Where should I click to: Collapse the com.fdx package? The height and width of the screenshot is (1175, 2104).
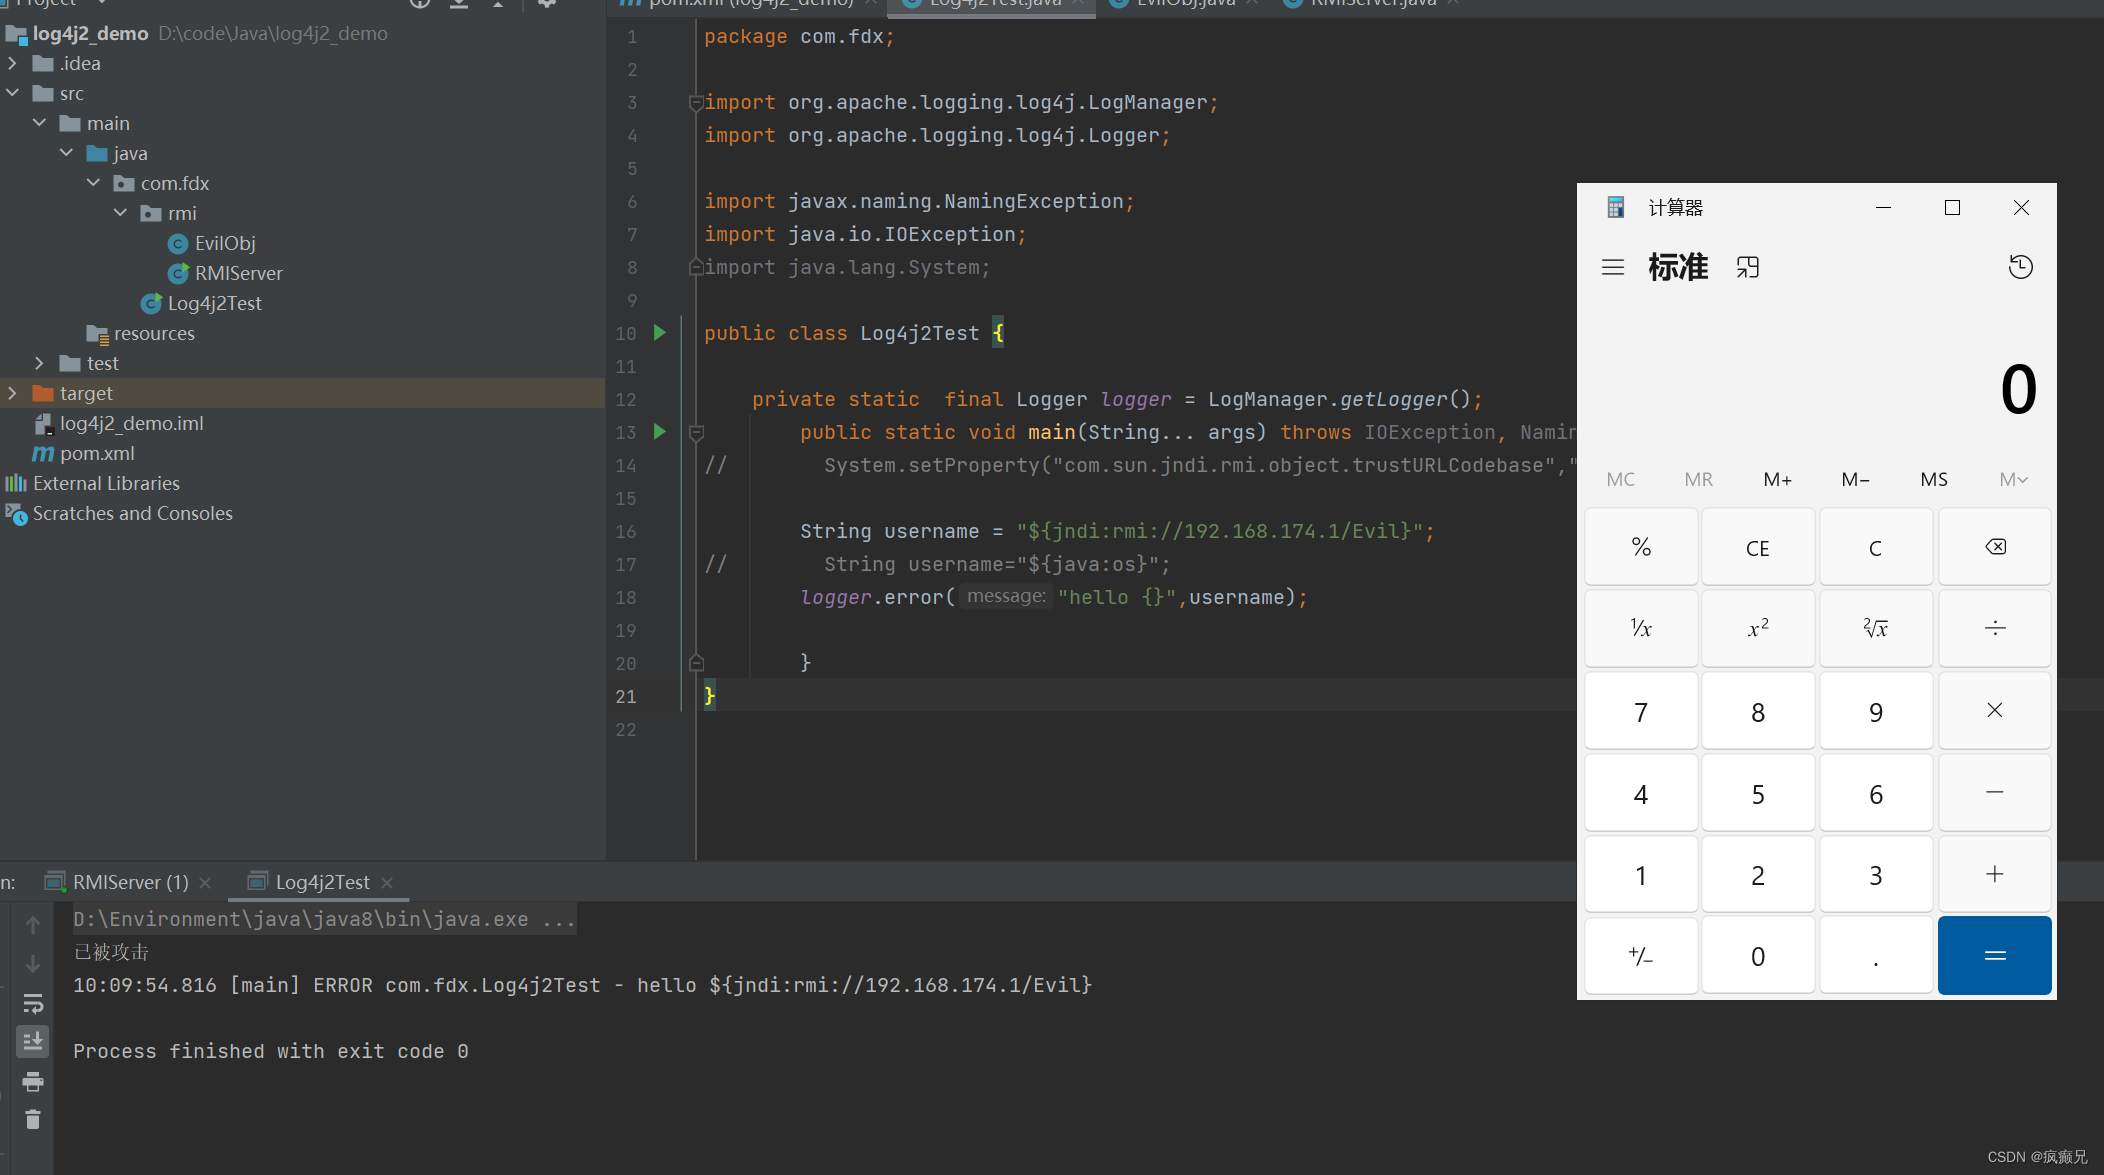click(x=94, y=183)
